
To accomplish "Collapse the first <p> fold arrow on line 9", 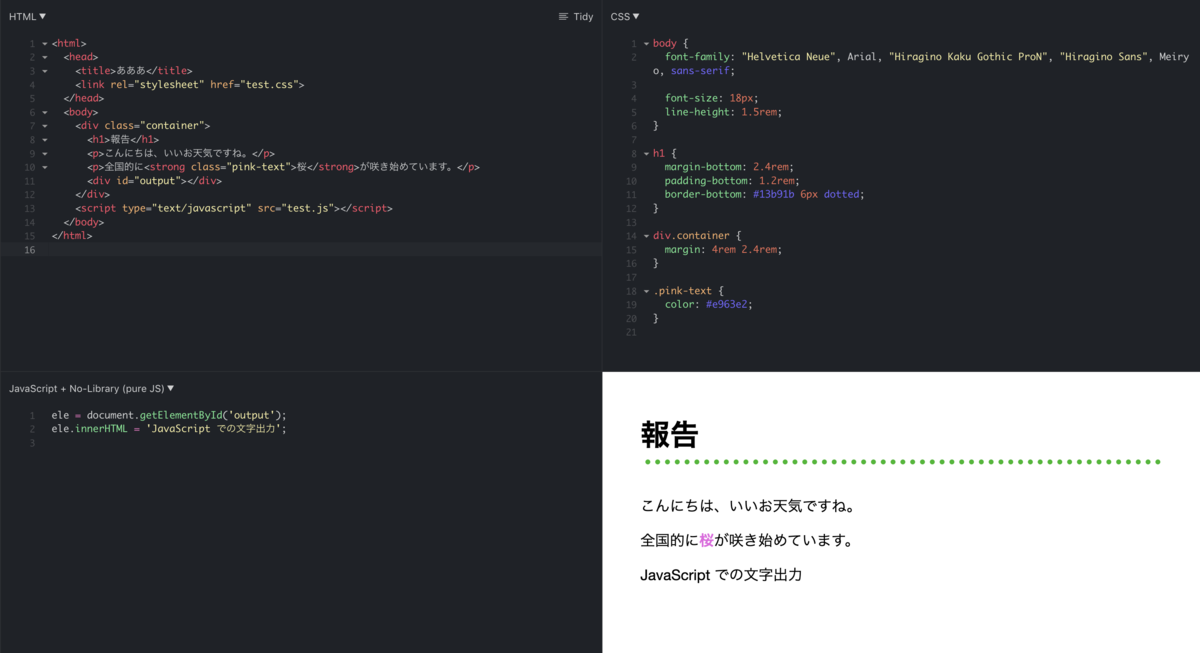I will pos(44,154).
